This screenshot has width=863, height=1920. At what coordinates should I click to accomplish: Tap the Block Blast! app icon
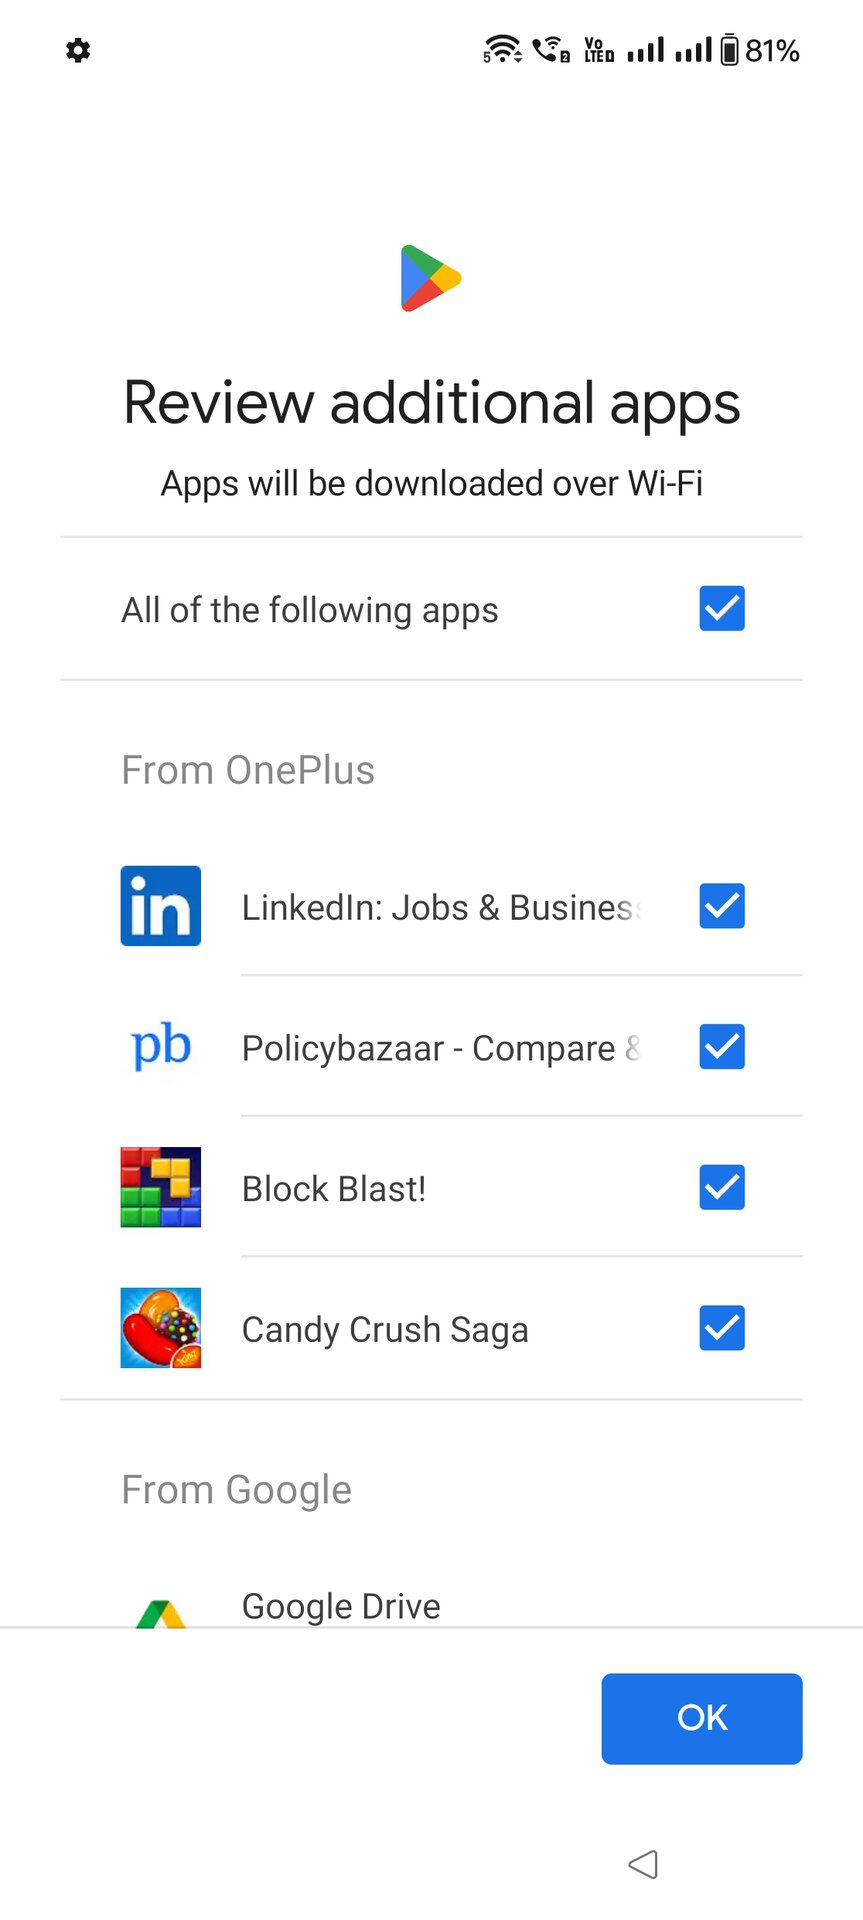(161, 1187)
